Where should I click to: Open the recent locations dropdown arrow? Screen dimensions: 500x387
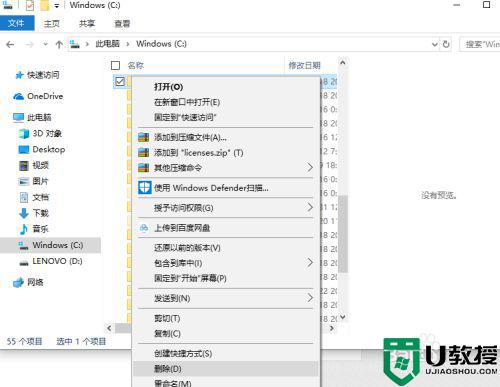(x=45, y=44)
